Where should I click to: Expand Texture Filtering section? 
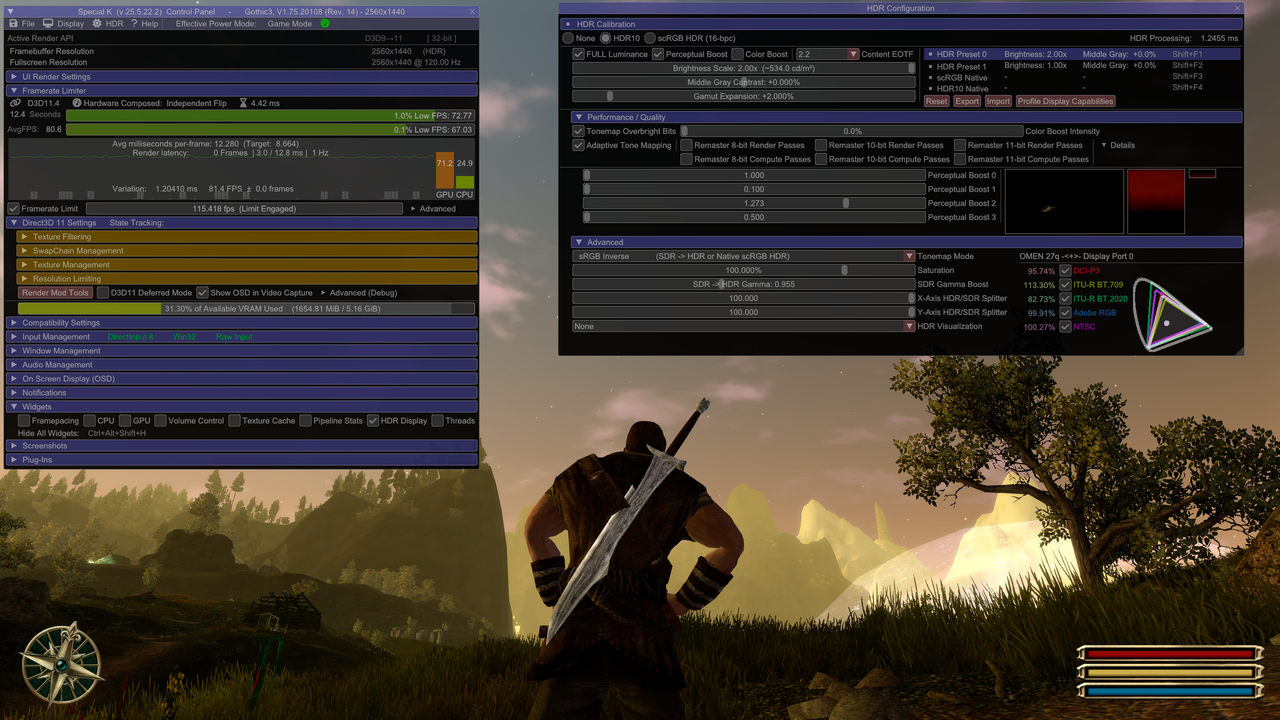click(247, 237)
